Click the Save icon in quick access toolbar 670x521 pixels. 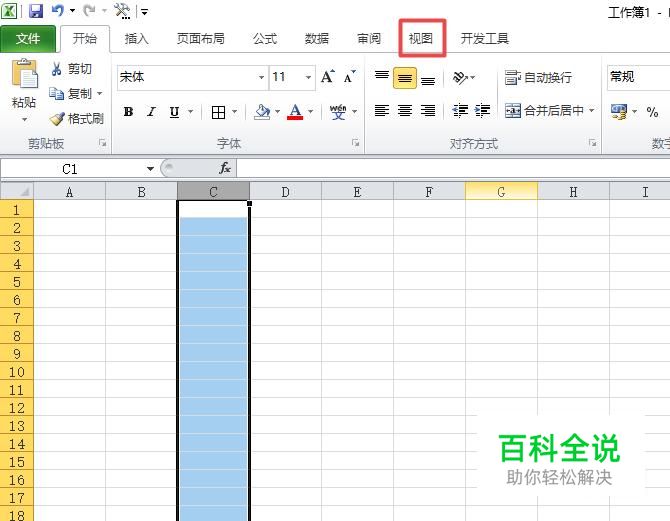(x=36, y=11)
